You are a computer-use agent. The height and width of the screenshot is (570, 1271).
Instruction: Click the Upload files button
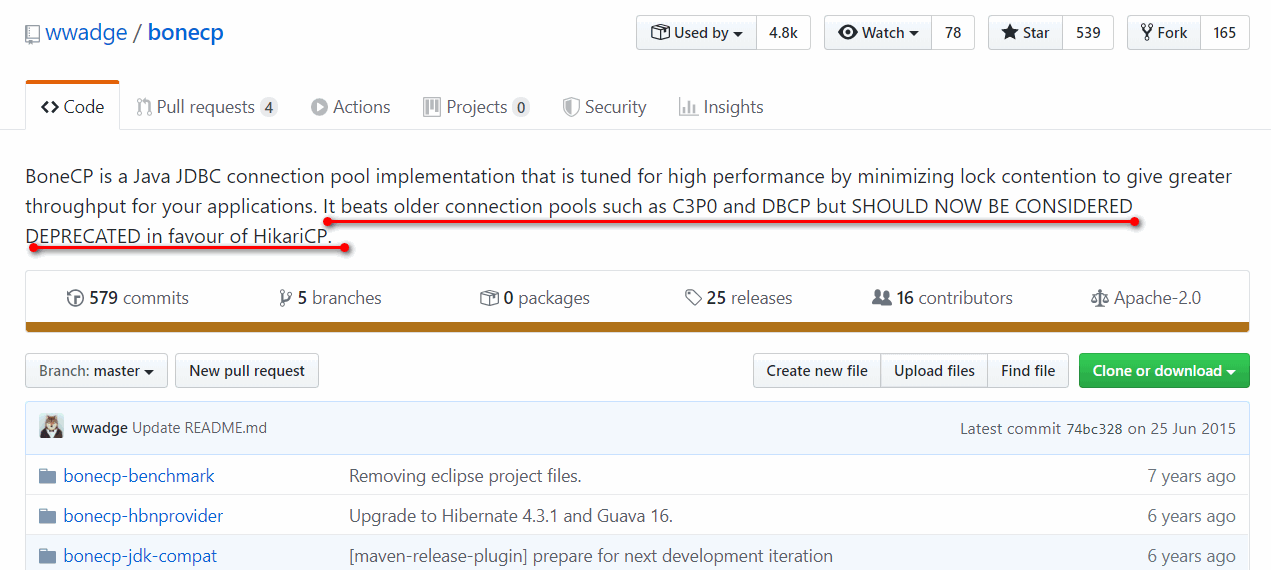934,370
